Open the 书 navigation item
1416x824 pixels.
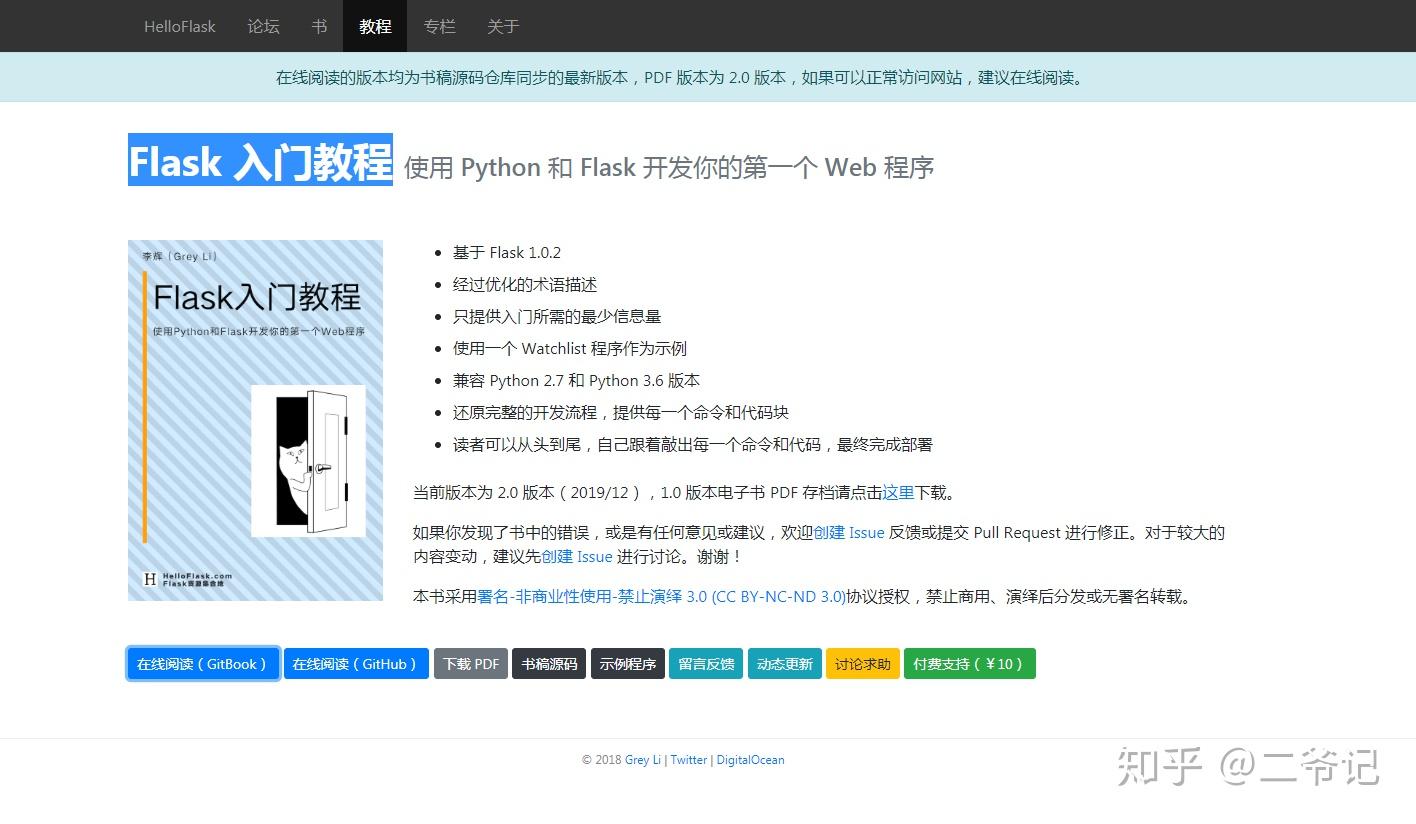[x=320, y=27]
